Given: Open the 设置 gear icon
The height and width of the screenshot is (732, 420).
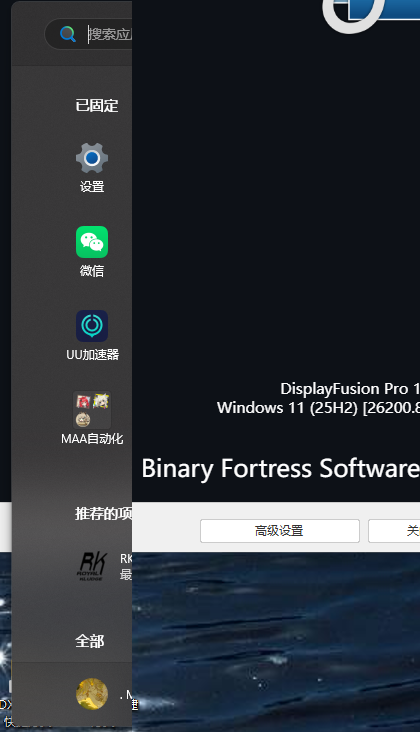Looking at the screenshot, I should tap(92, 158).
